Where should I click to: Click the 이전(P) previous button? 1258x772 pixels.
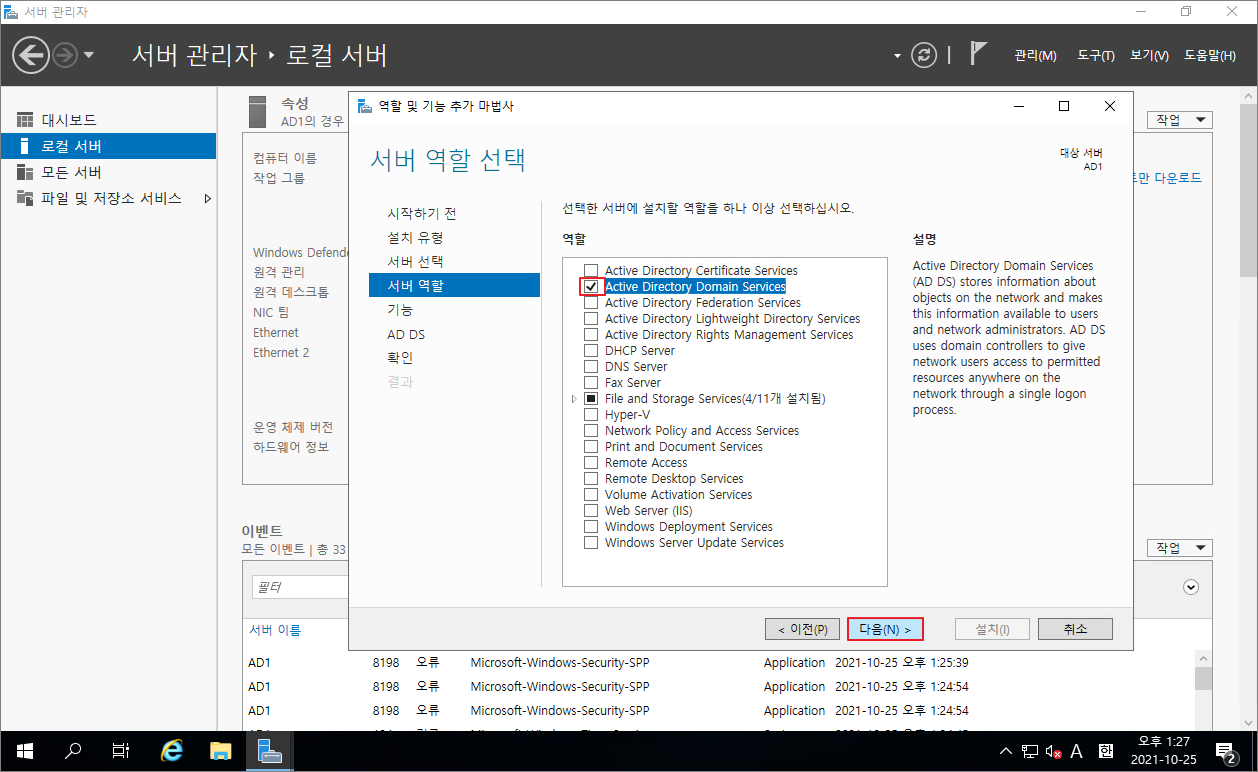pyautogui.click(x=802, y=629)
